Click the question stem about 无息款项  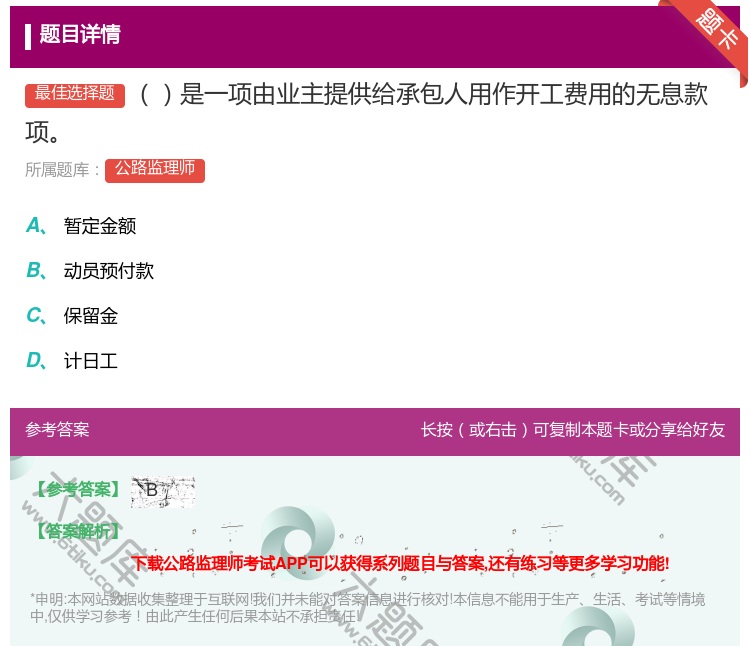(x=366, y=113)
